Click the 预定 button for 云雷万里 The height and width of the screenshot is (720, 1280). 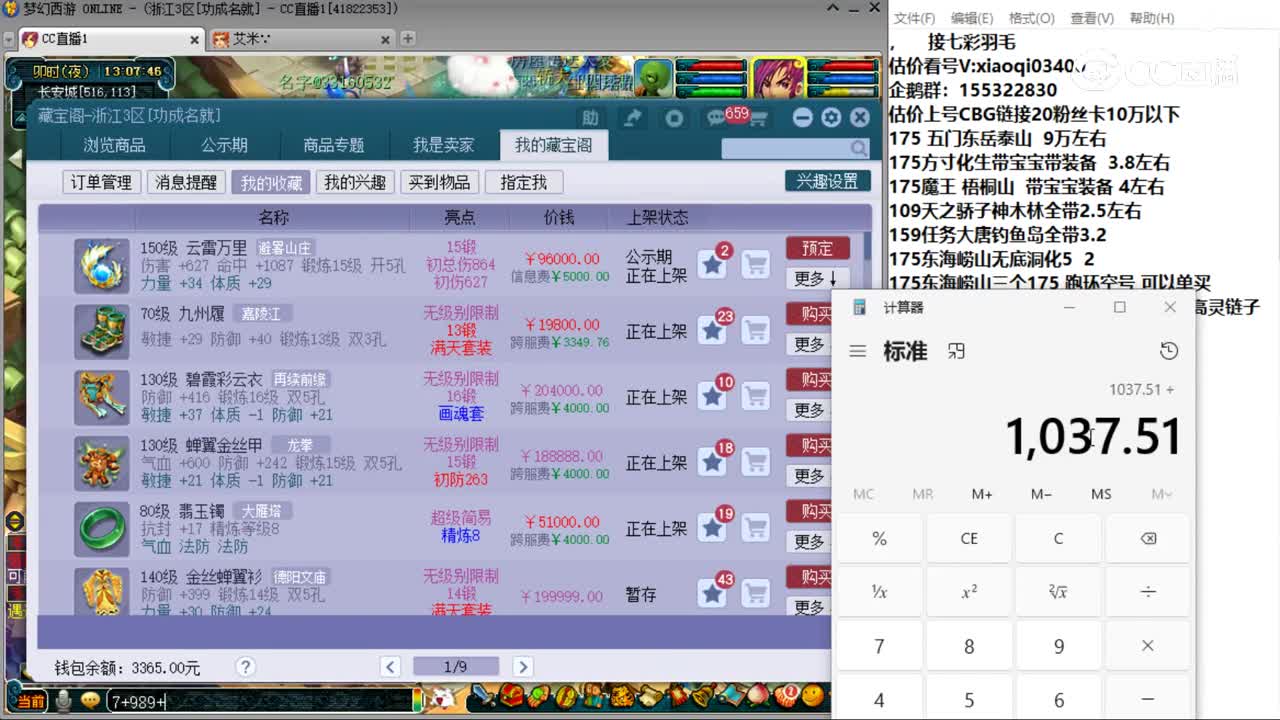pyautogui.click(x=816, y=248)
